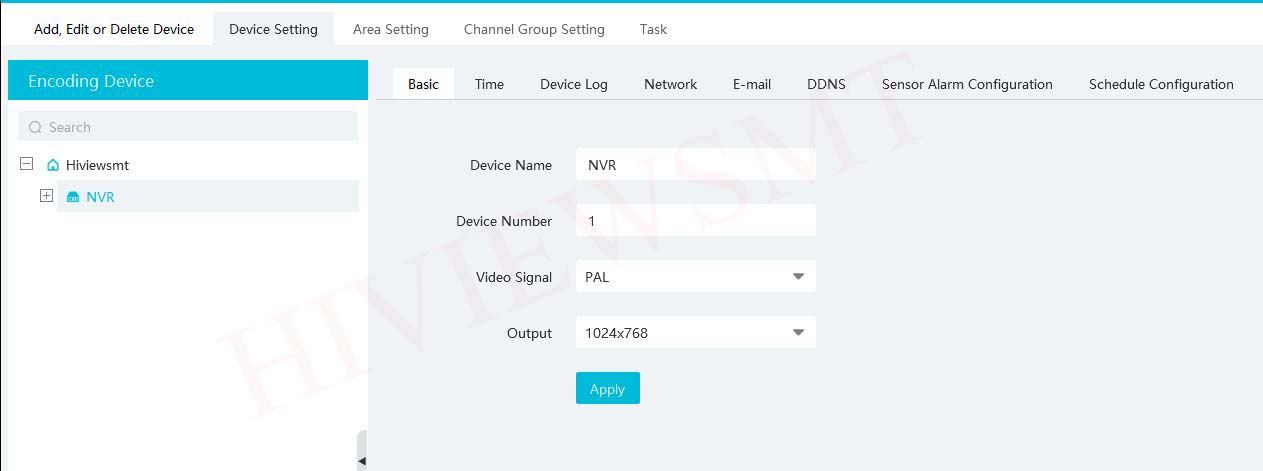Open the Network settings tab

(x=670, y=84)
